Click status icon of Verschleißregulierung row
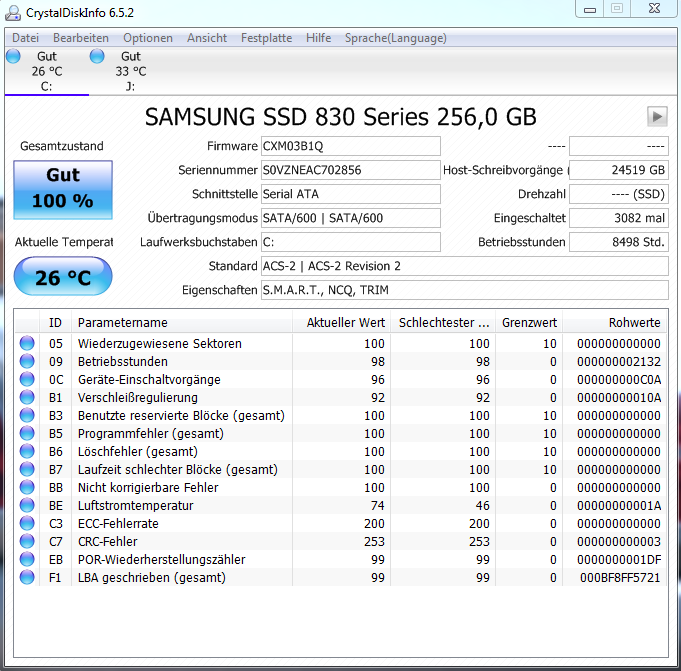Image resolution: width=681 pixels, height=671 pixels. (27, 397)
